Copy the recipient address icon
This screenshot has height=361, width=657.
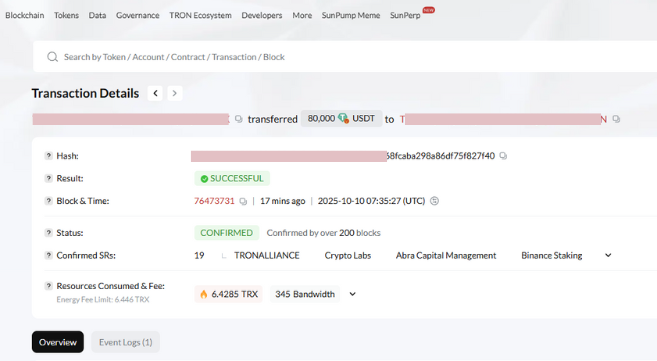[616, 119]
